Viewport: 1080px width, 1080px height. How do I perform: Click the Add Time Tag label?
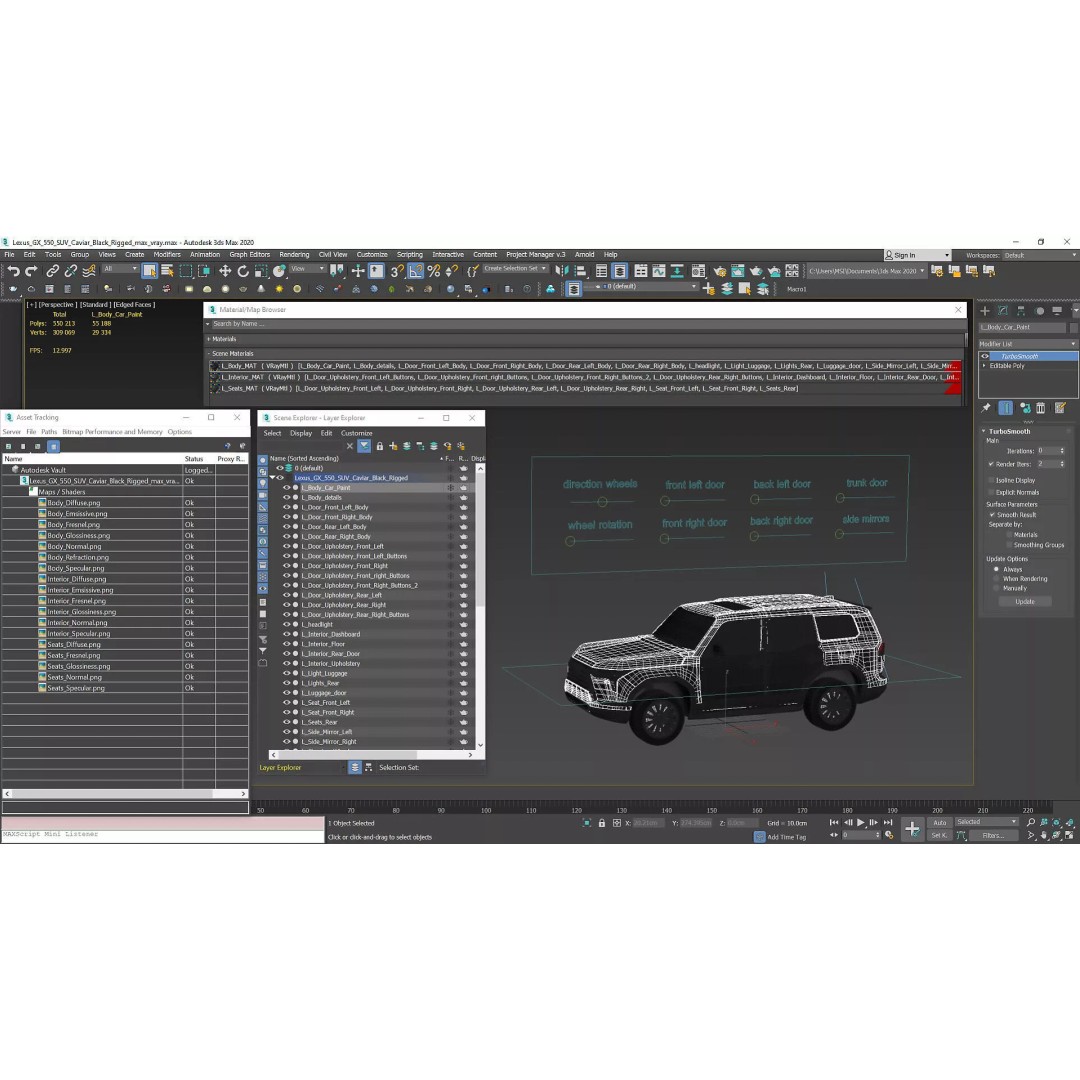(x=787, y=838)
